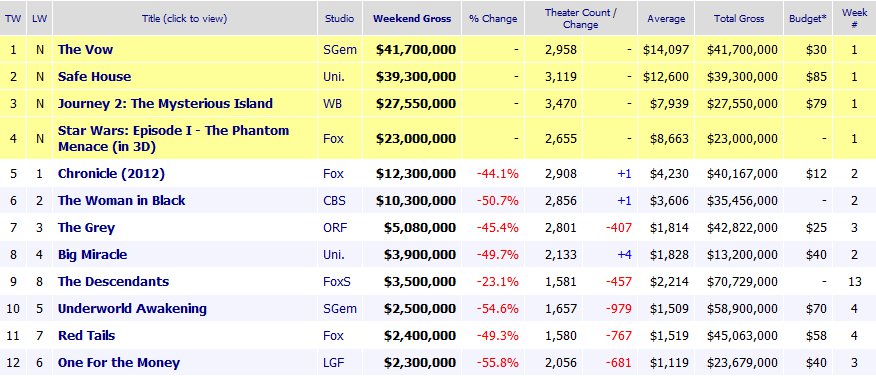The height and width of the screenshot is (376, 876).
Task: Open The Descendants title link
Action: pyautogui.click(x=113, y=281)
